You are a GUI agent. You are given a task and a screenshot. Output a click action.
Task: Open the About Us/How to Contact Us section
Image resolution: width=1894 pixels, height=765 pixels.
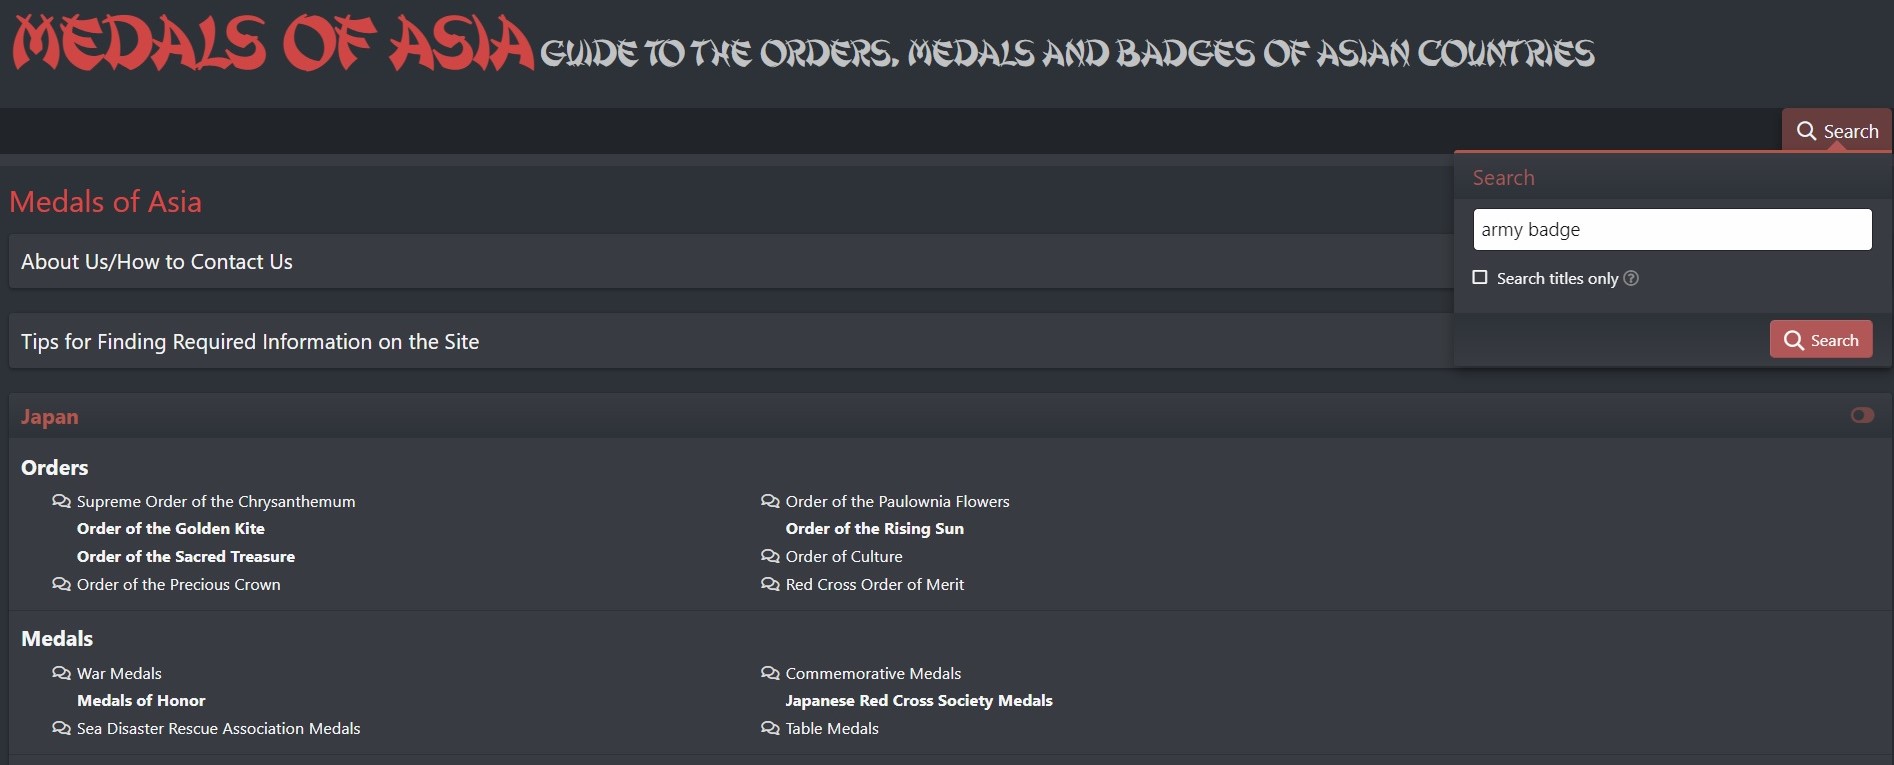click(157, 262)
